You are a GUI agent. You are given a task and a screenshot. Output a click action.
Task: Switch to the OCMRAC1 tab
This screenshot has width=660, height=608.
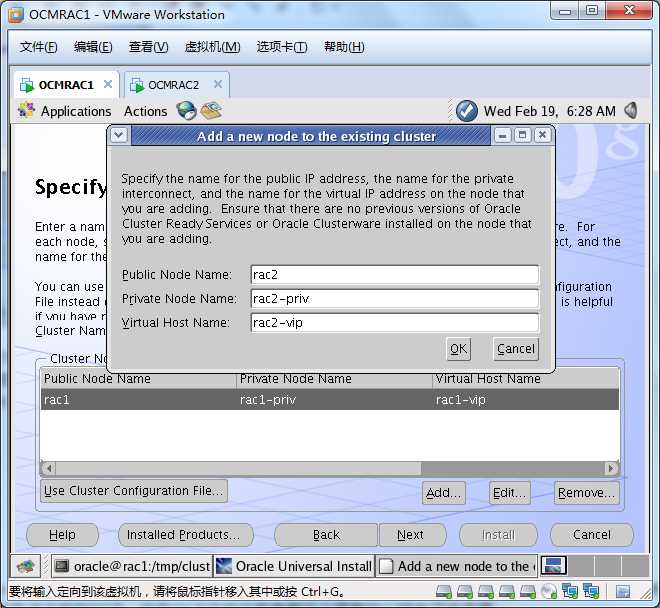coord(66,85)
